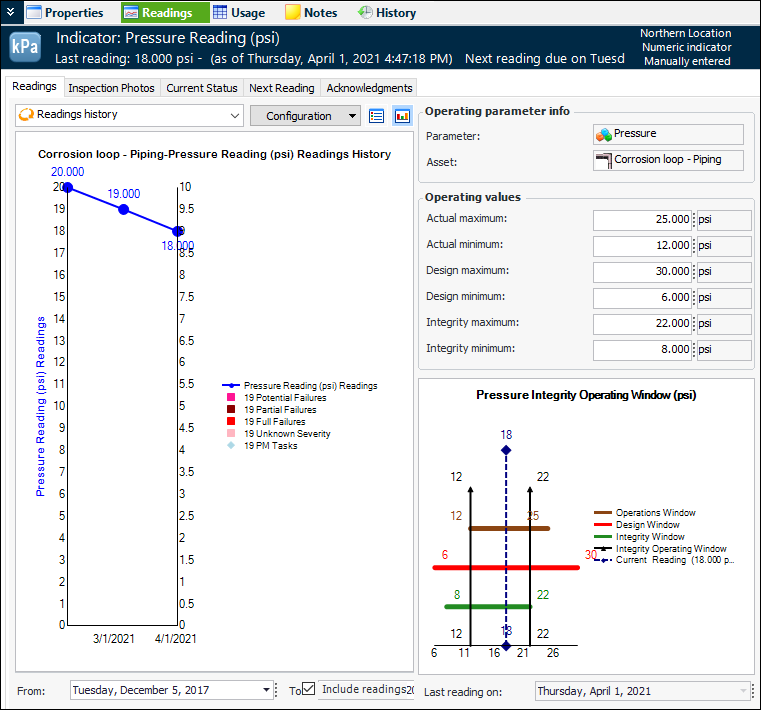Open Notes page
761x710 pixels.
tap(311, 13)
